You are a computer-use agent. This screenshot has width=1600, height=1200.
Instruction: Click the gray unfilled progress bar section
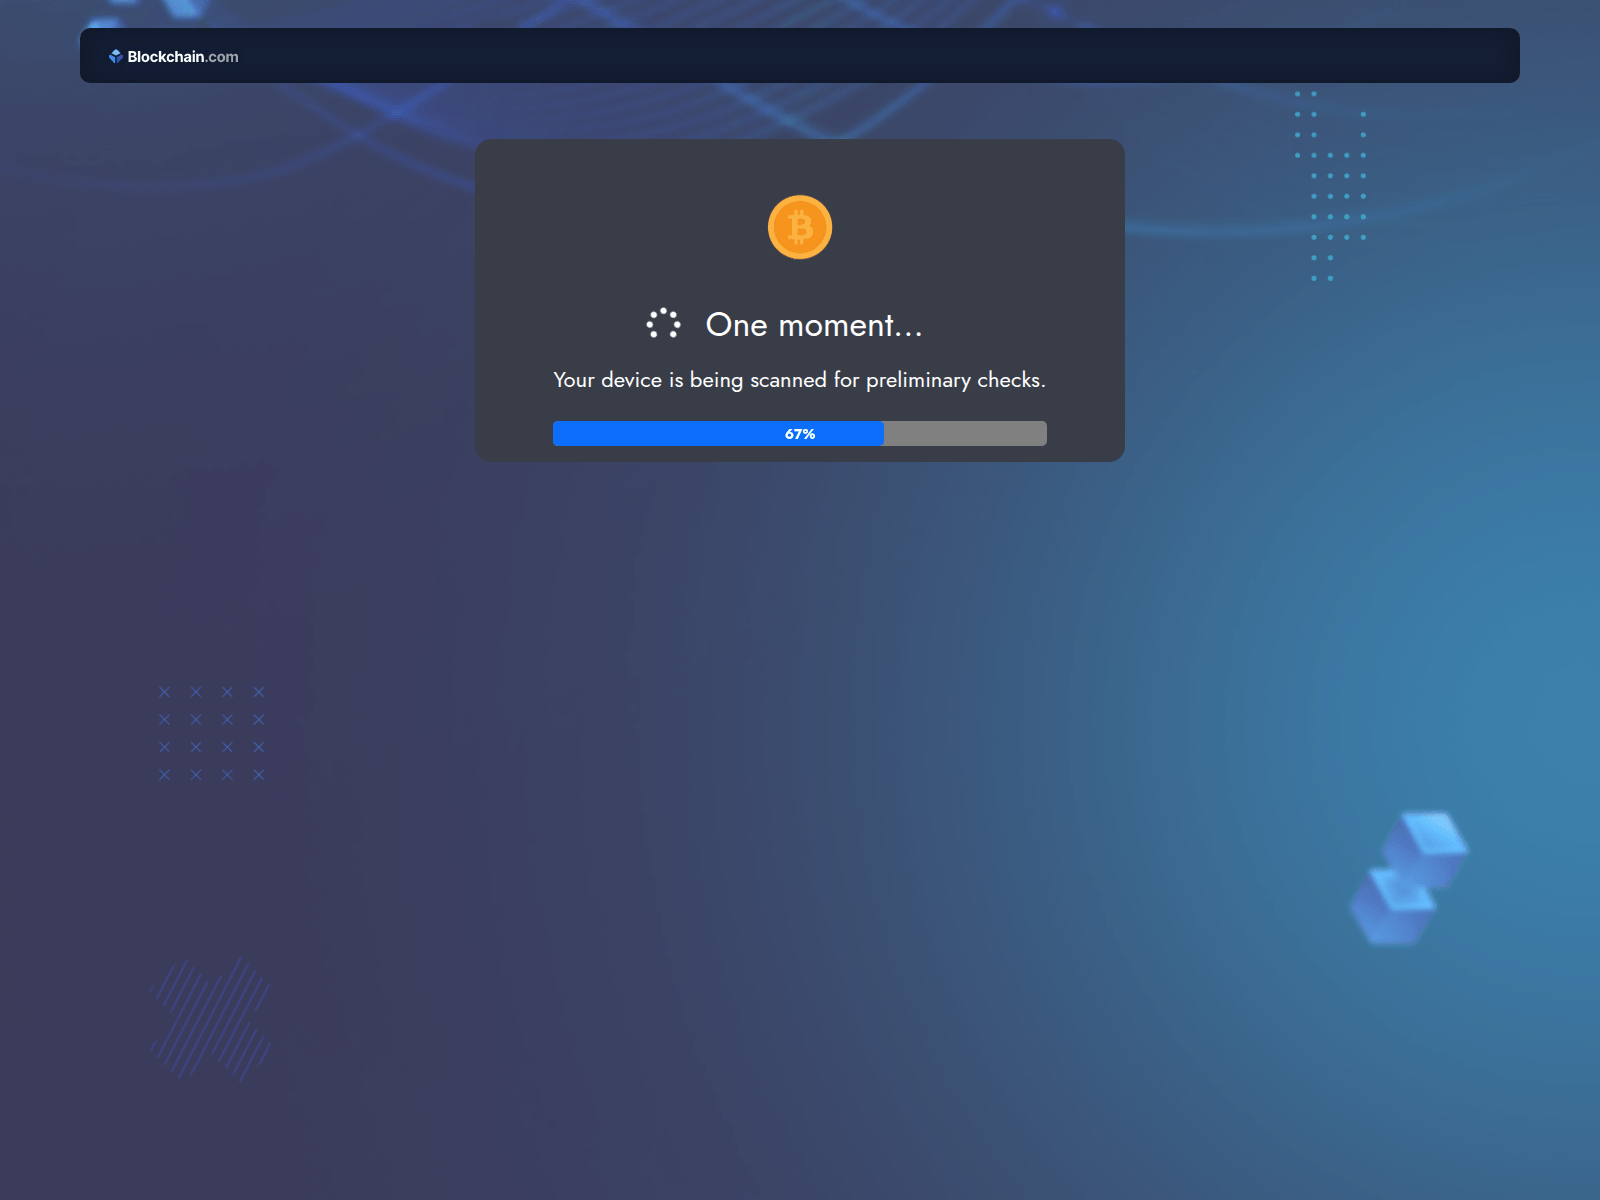(x=965, y=433)
